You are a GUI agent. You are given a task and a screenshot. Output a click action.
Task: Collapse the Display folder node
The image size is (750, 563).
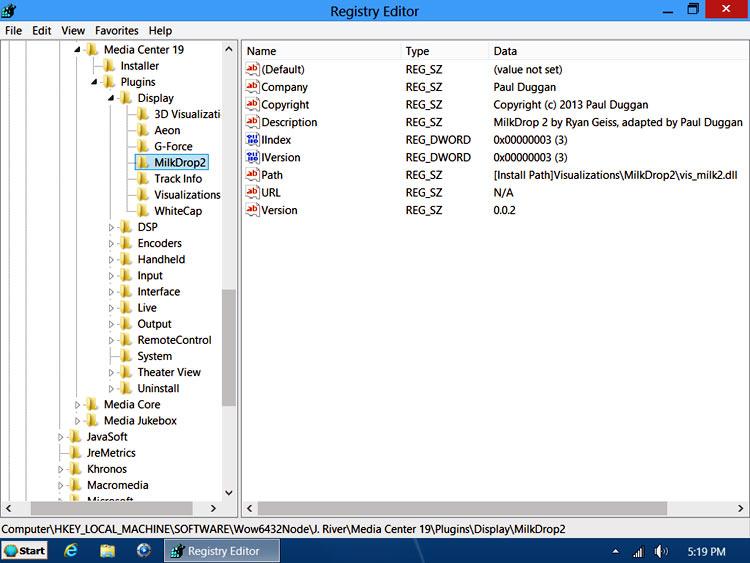click(x=112, y=98)
